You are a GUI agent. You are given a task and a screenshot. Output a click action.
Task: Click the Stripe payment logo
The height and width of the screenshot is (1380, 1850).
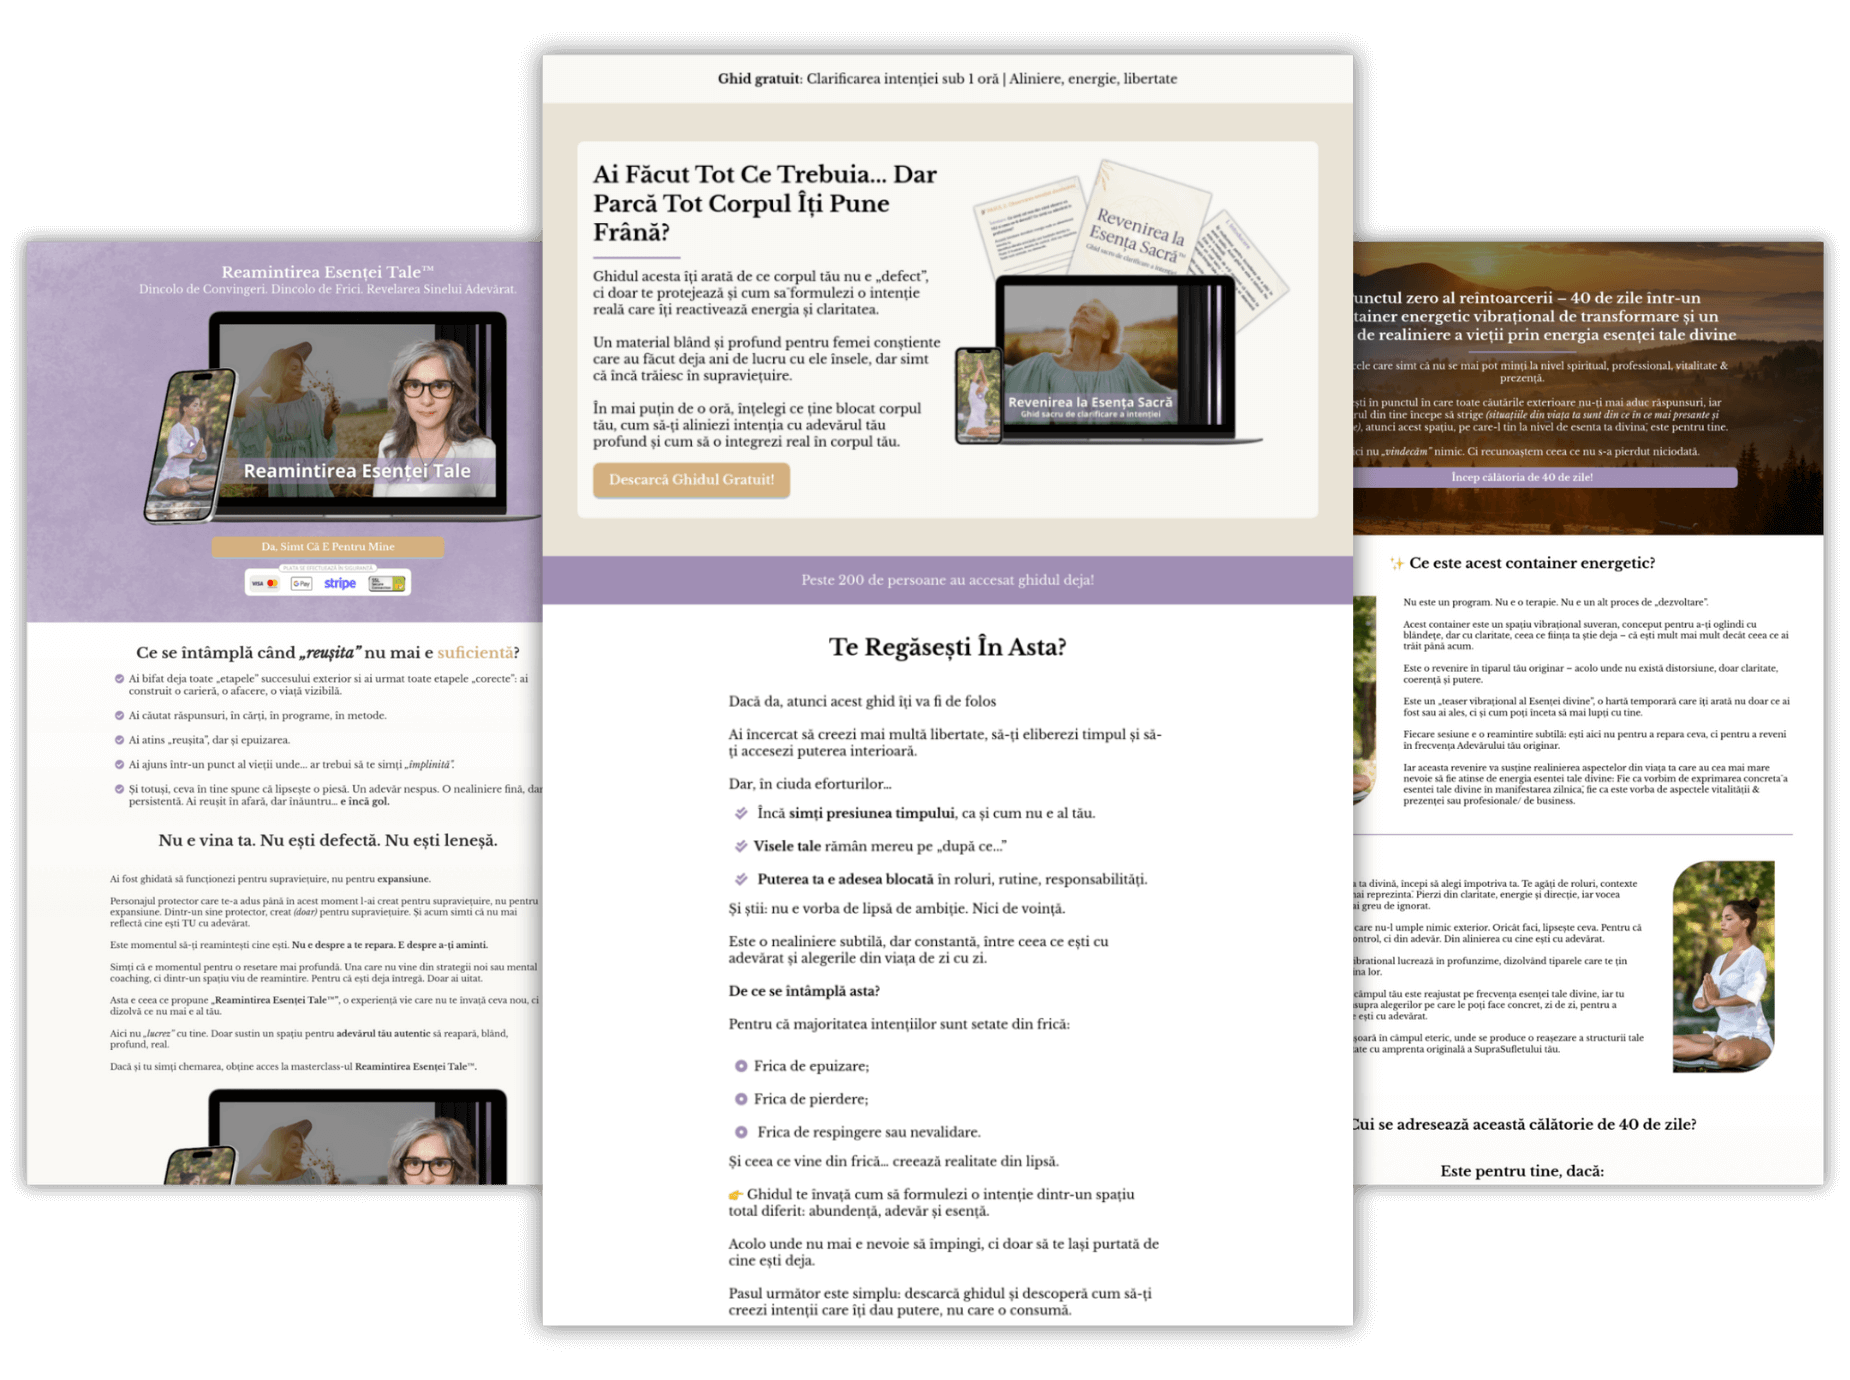[x=340, y=583]
